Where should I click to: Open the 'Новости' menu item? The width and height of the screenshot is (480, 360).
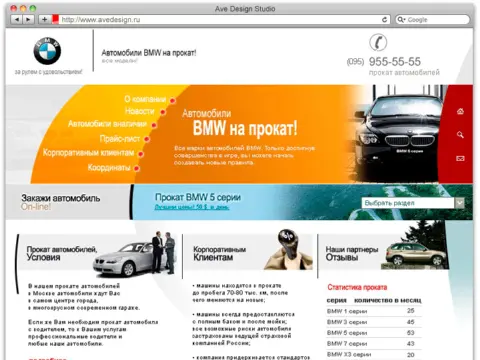140,111
